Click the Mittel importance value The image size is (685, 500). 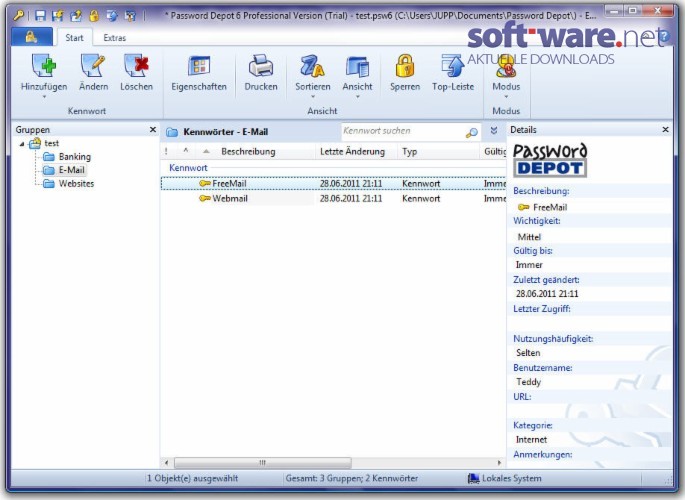[x=529, y=237]
